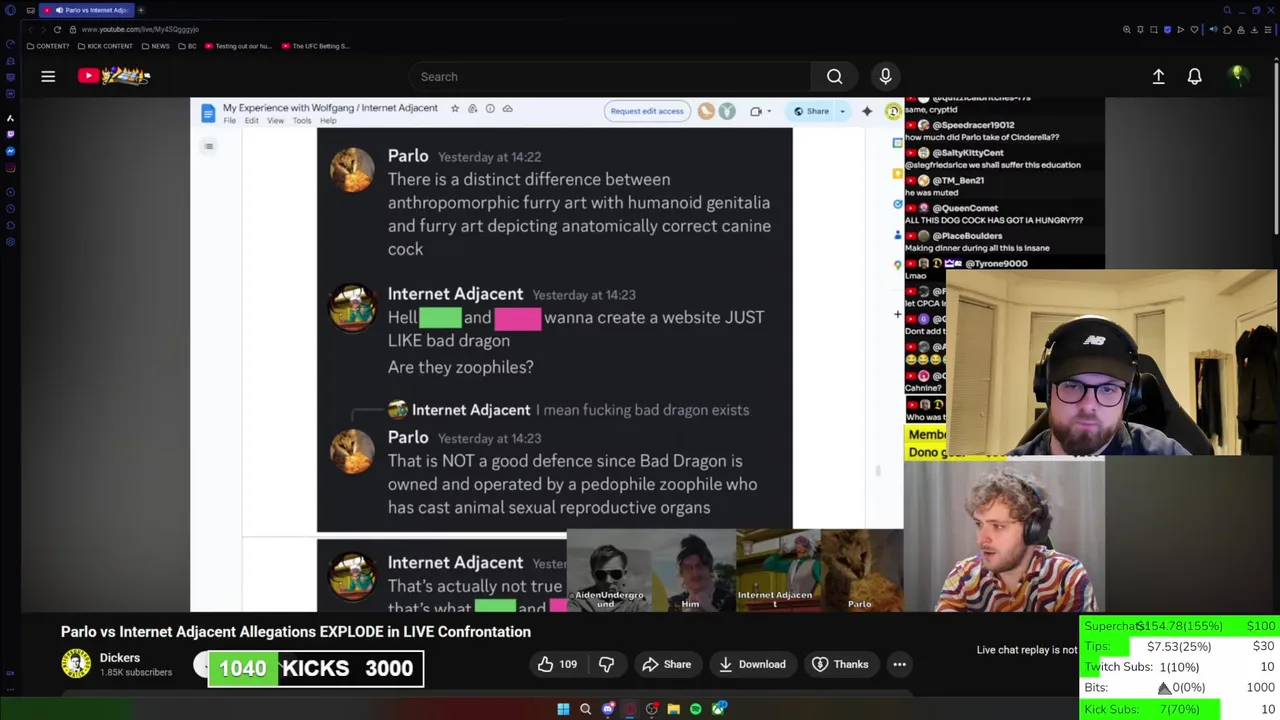
Task: Open the Edit menu in Google Docs
Action: click(251, 121)
